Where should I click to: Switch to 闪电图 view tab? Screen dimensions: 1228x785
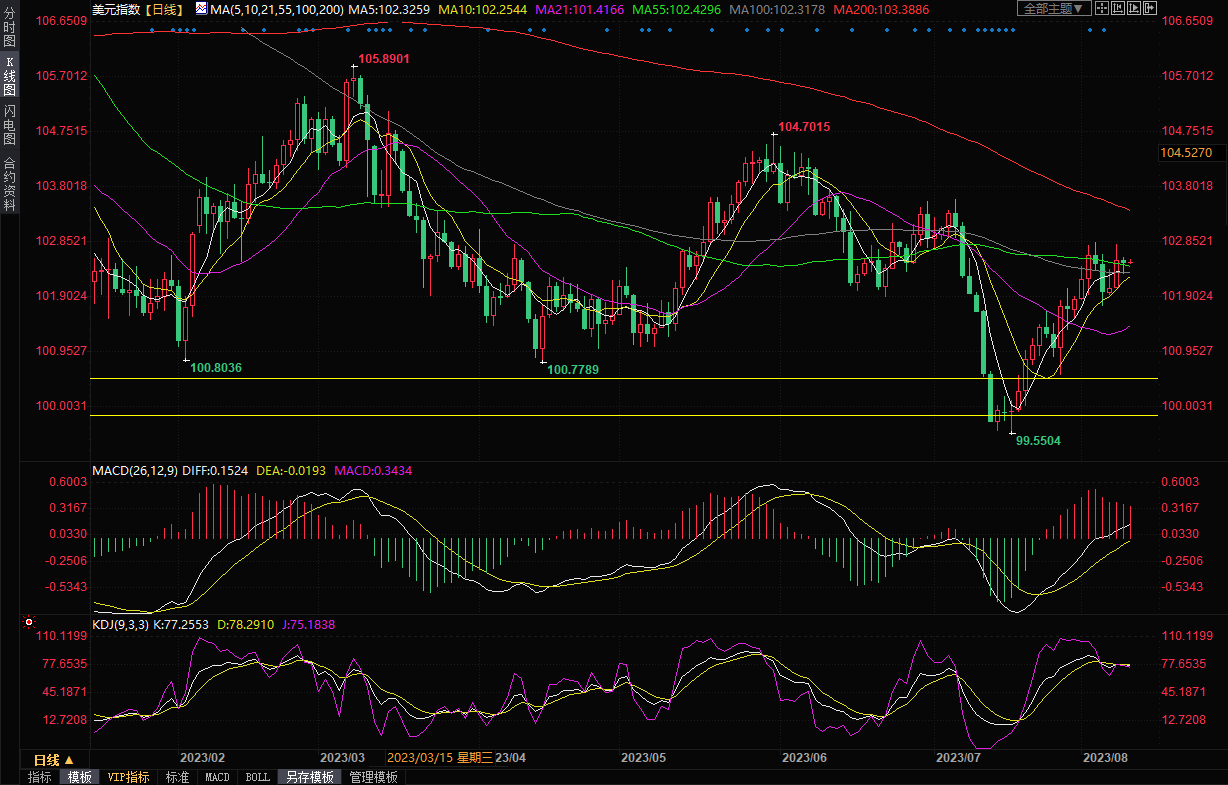10,124
